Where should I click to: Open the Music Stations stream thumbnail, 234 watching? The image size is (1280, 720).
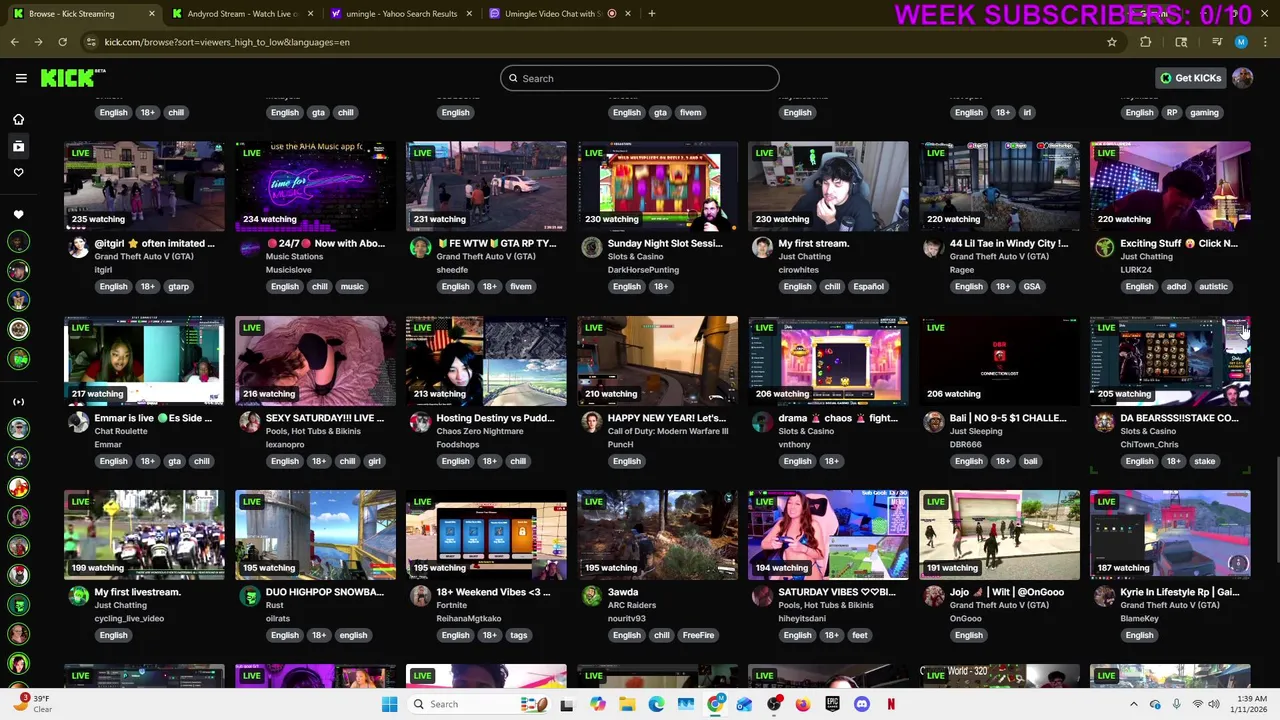pos(315,186)
